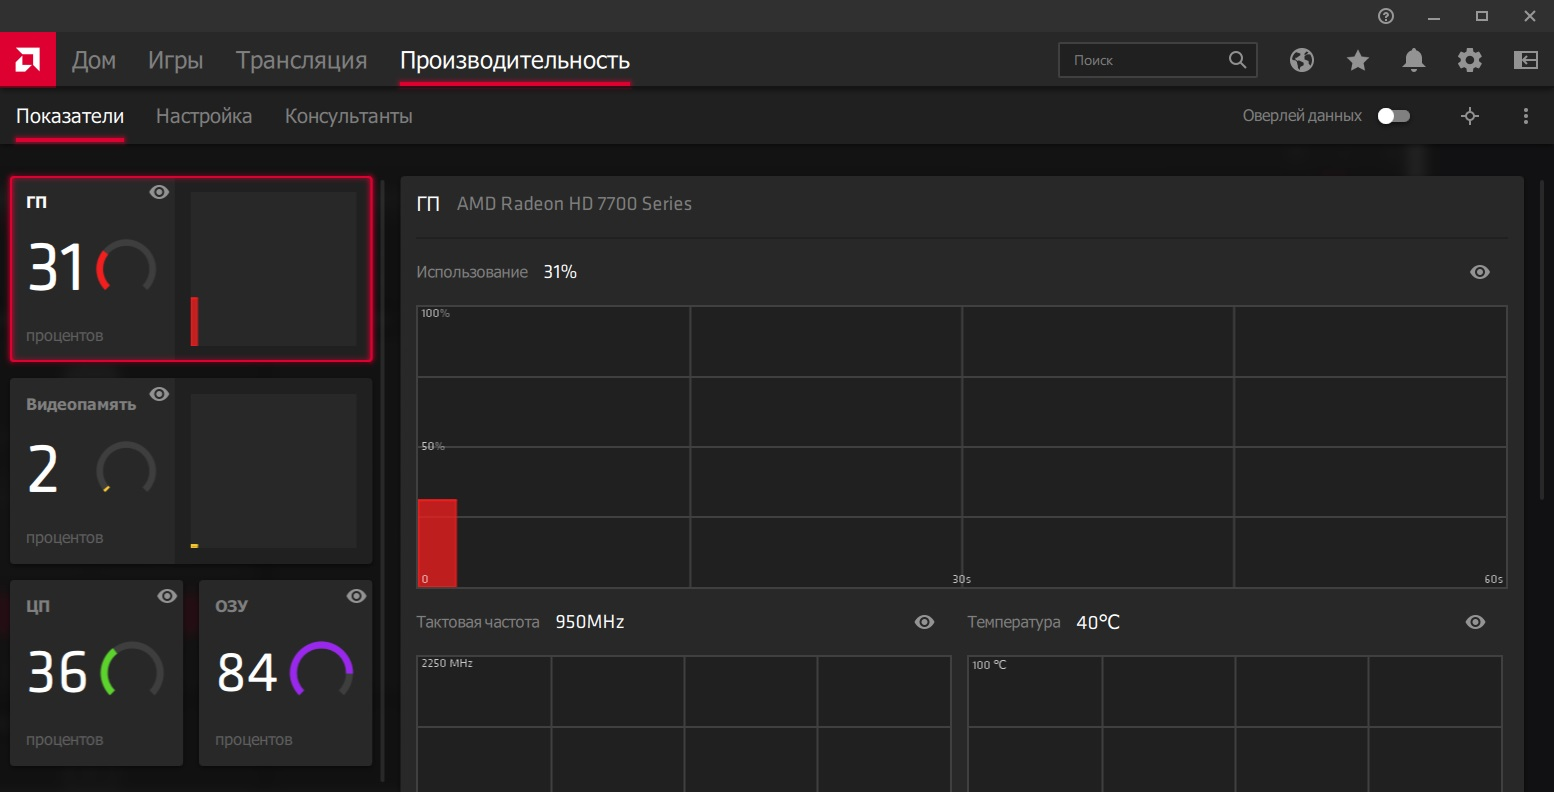The image size is (1554, 792).
Task: Click the 40°C temperature value
Action: (x=1098, y=622)
